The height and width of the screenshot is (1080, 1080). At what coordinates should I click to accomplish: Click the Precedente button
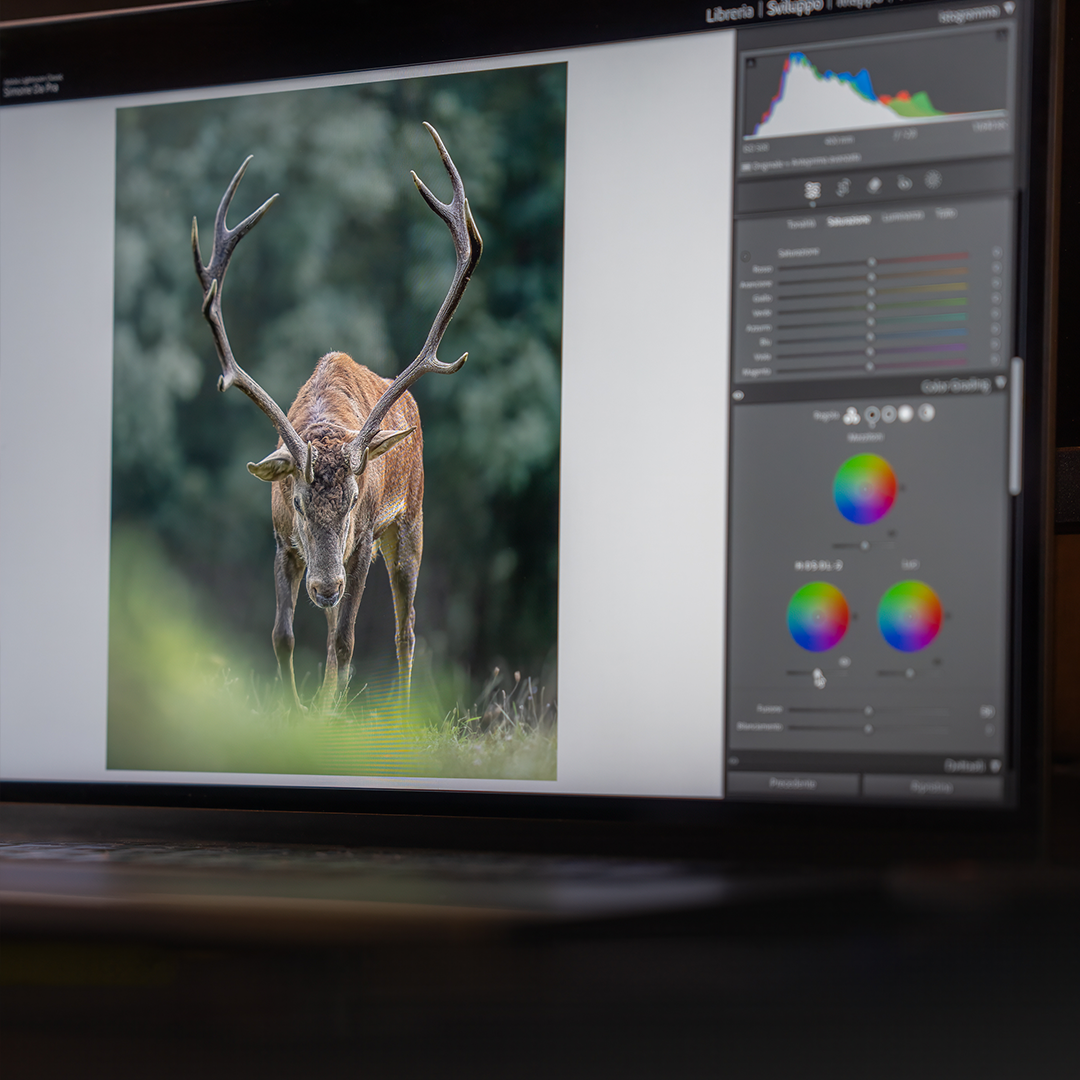(x=792, y=785)
